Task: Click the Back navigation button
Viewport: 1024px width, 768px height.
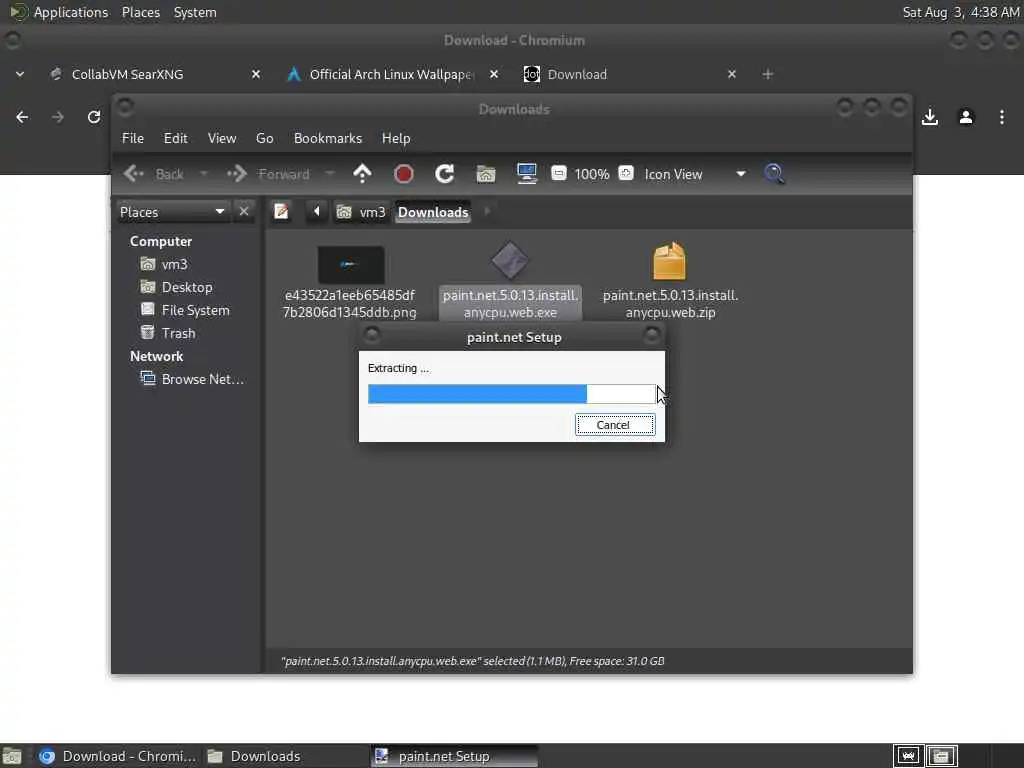Action: tap(155, 174)
